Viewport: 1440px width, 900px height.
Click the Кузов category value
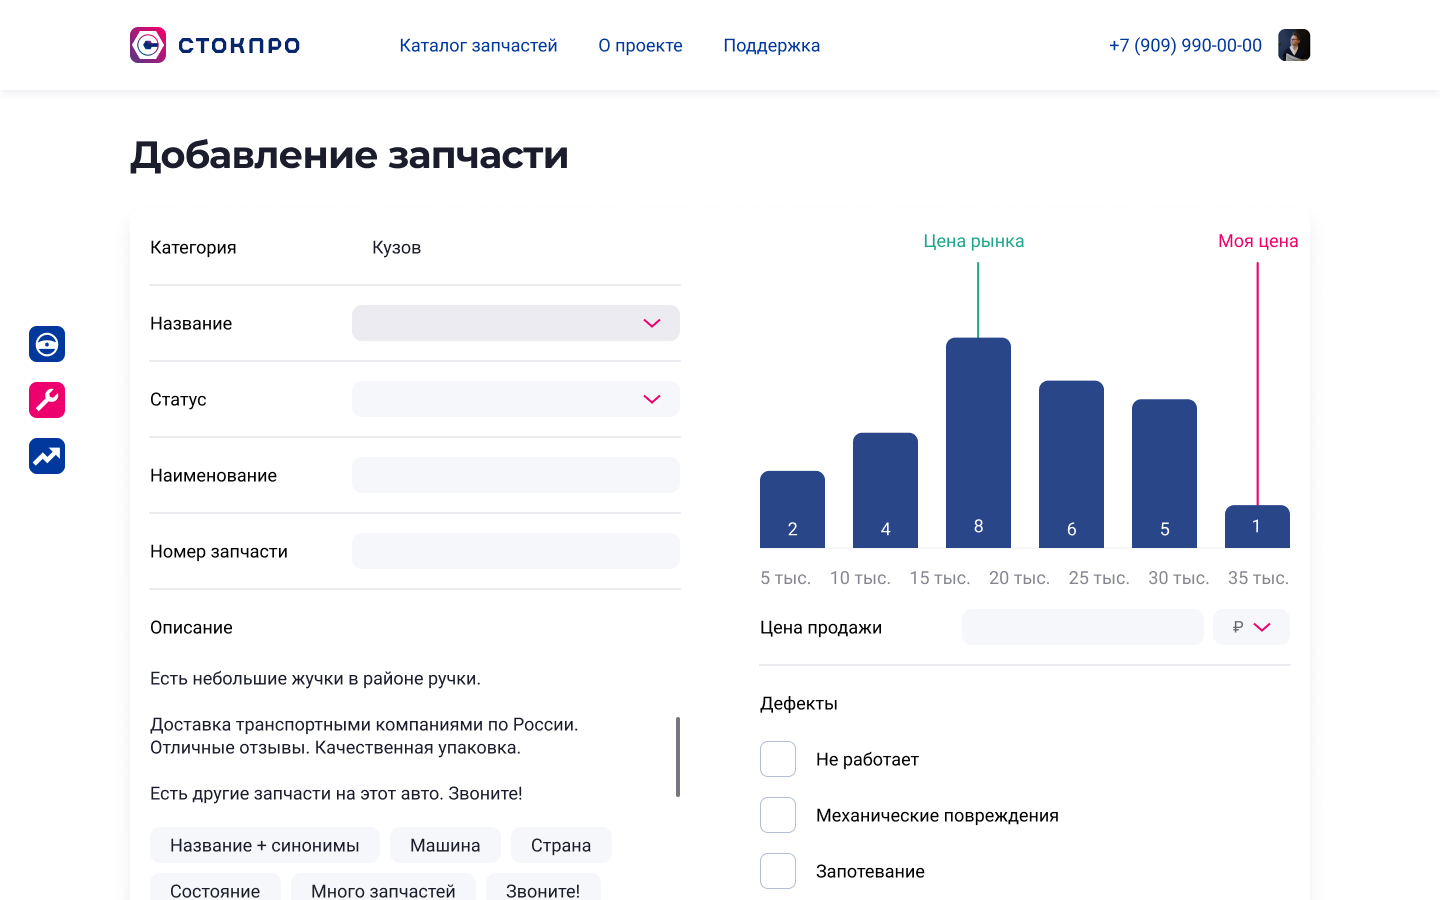coord(396,247)
